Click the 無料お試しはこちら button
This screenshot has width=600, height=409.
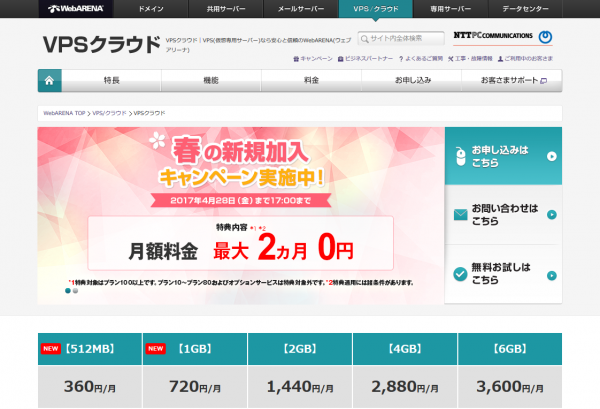[504, 274]
